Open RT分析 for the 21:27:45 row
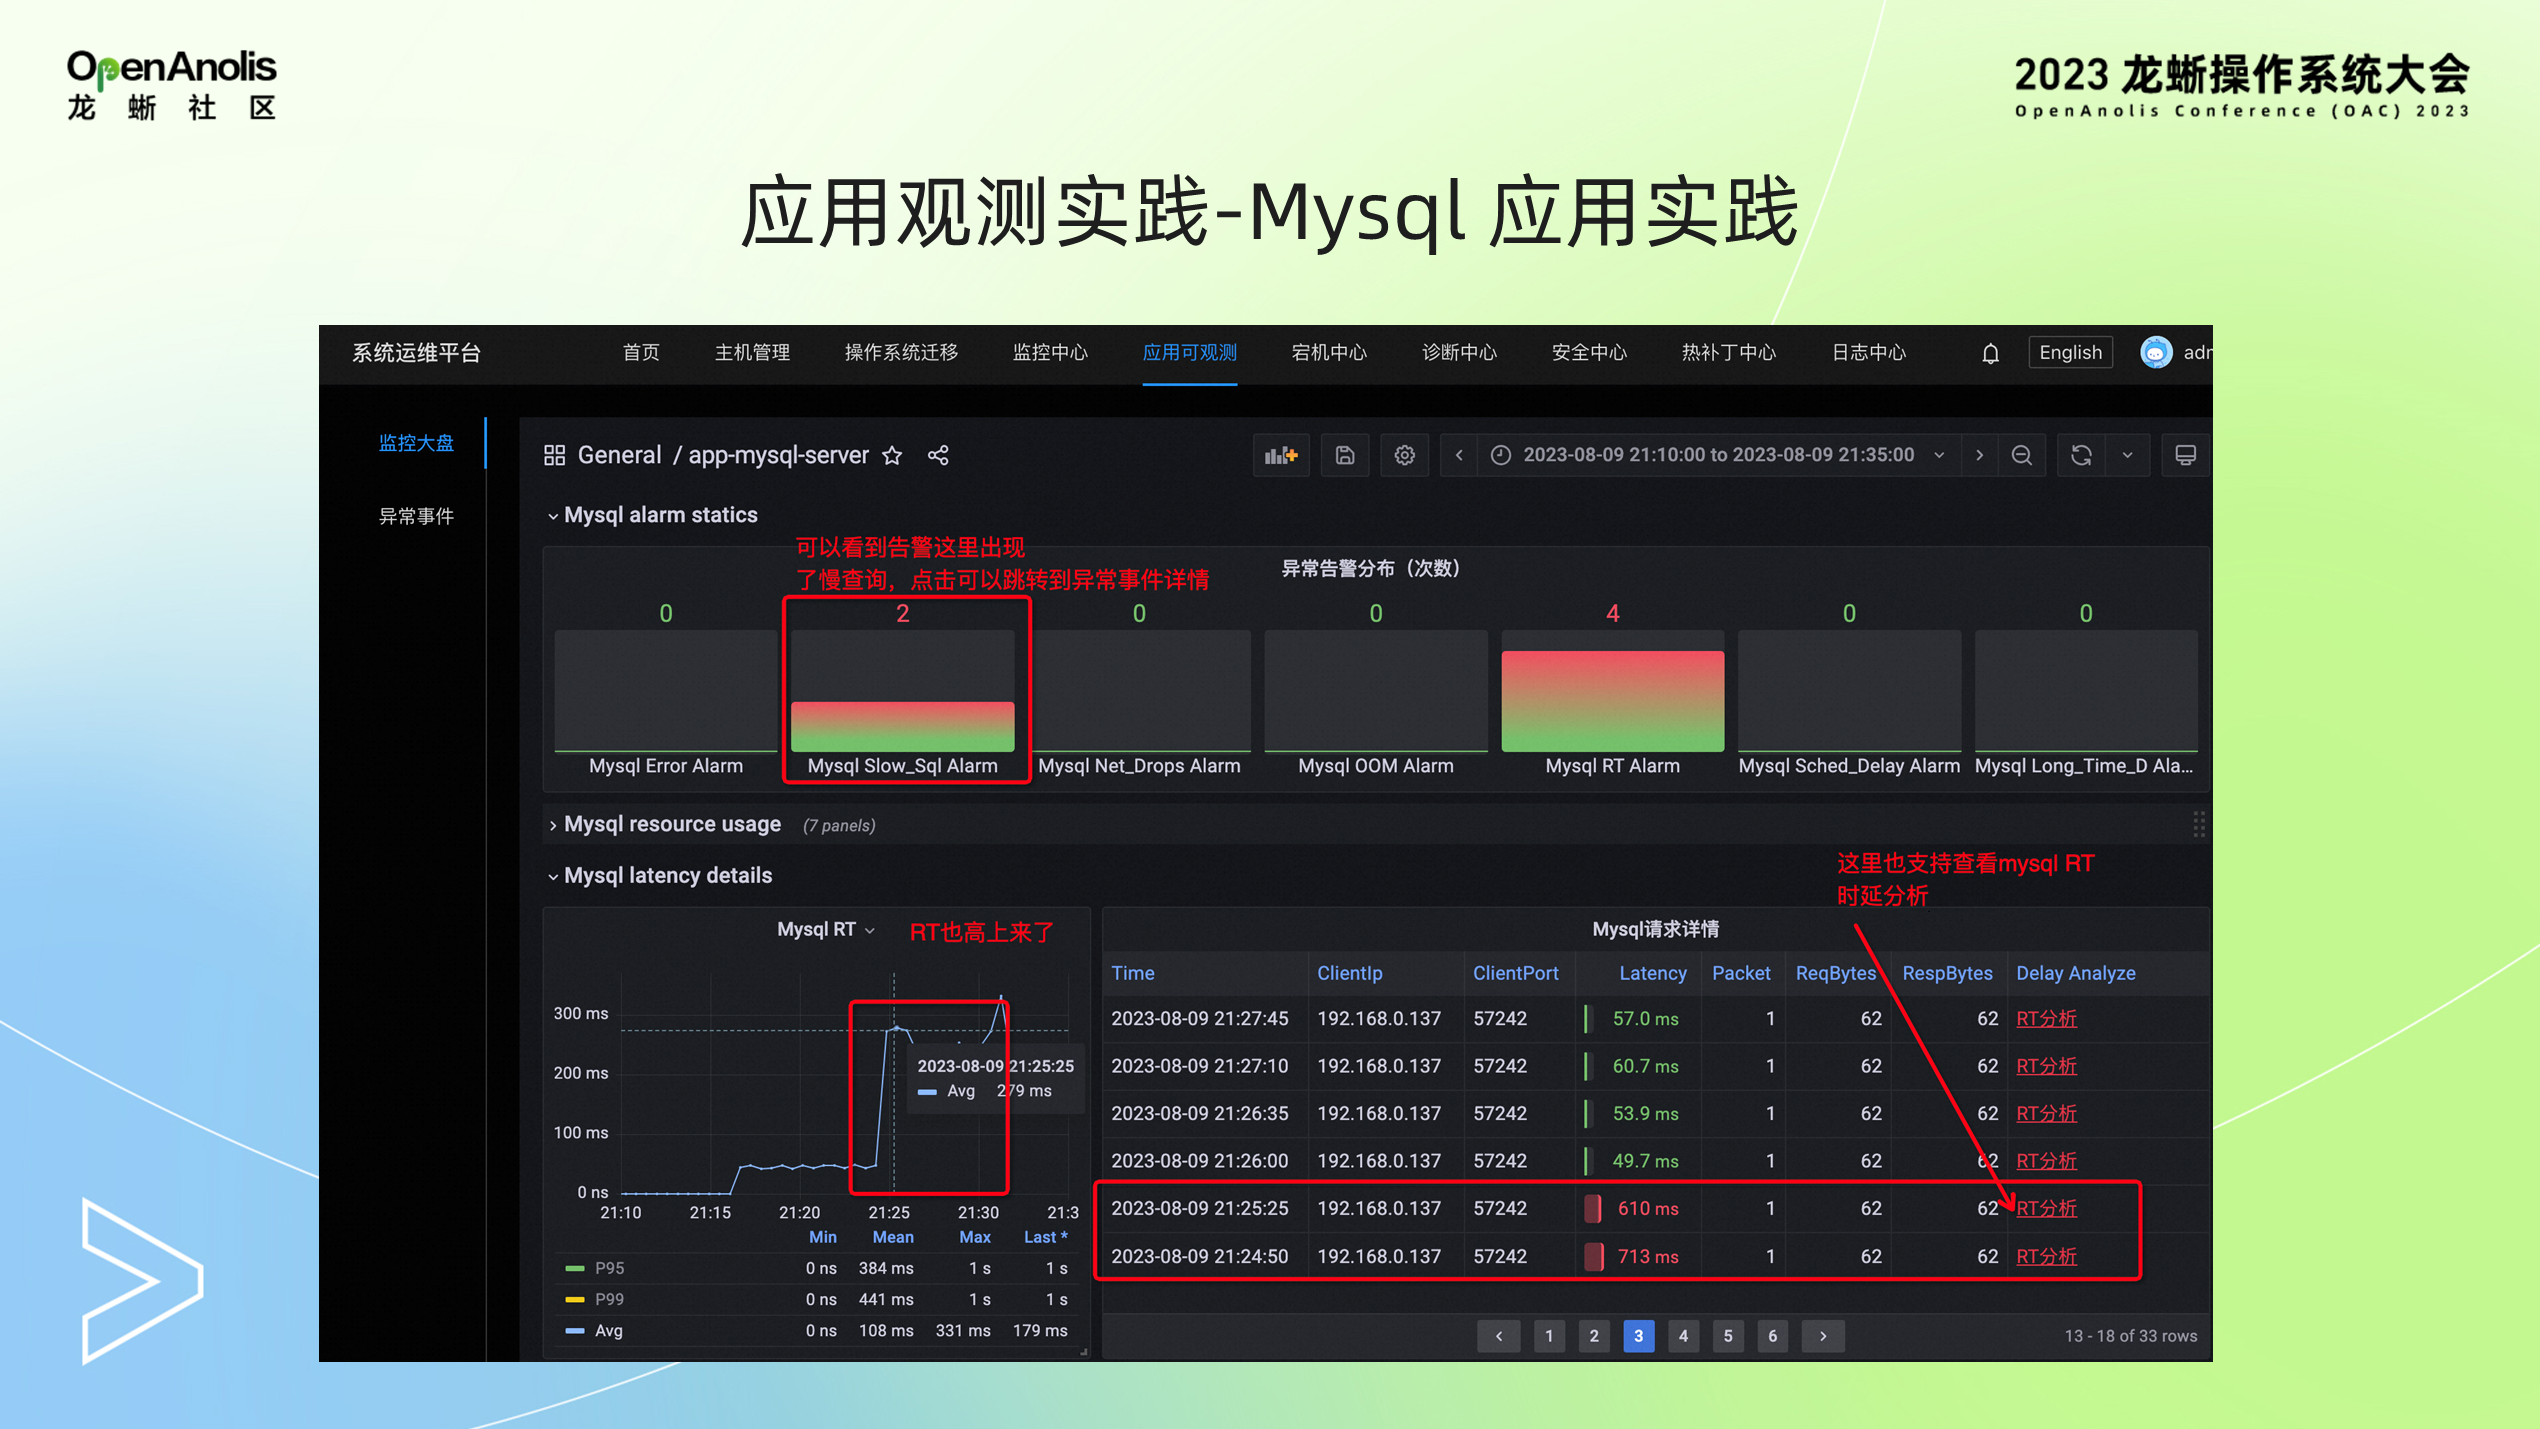 point(2046,1019)
